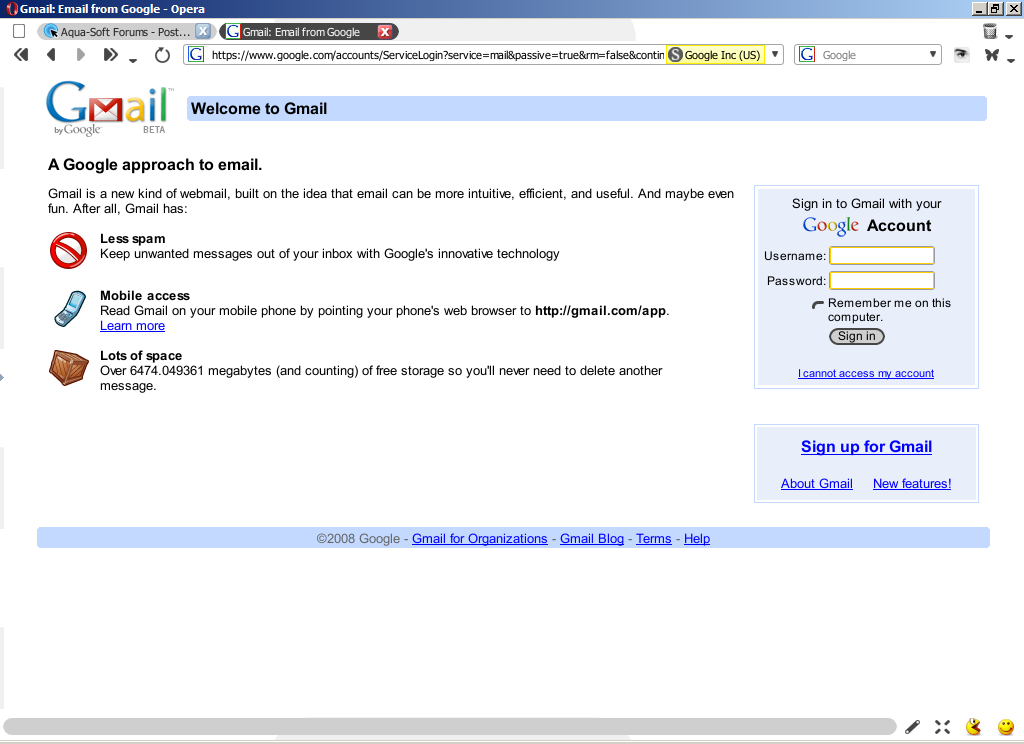This screenshot has width=1024, height=744.
Task: Open the New features! link
Action: (912, 483)
